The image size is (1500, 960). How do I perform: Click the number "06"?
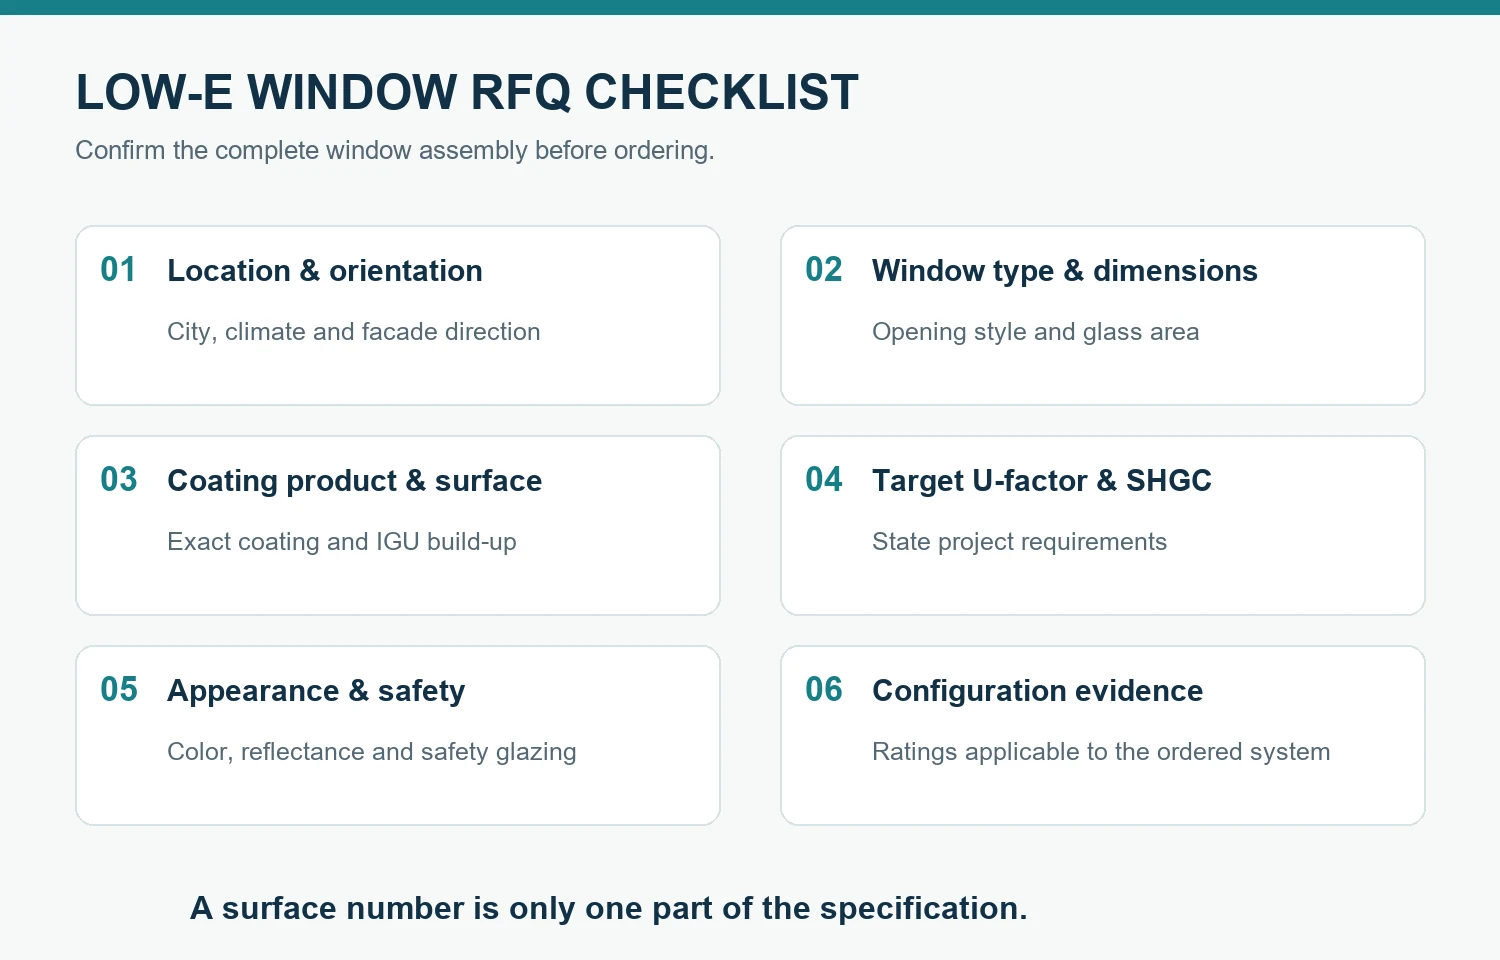pos(824,690)
